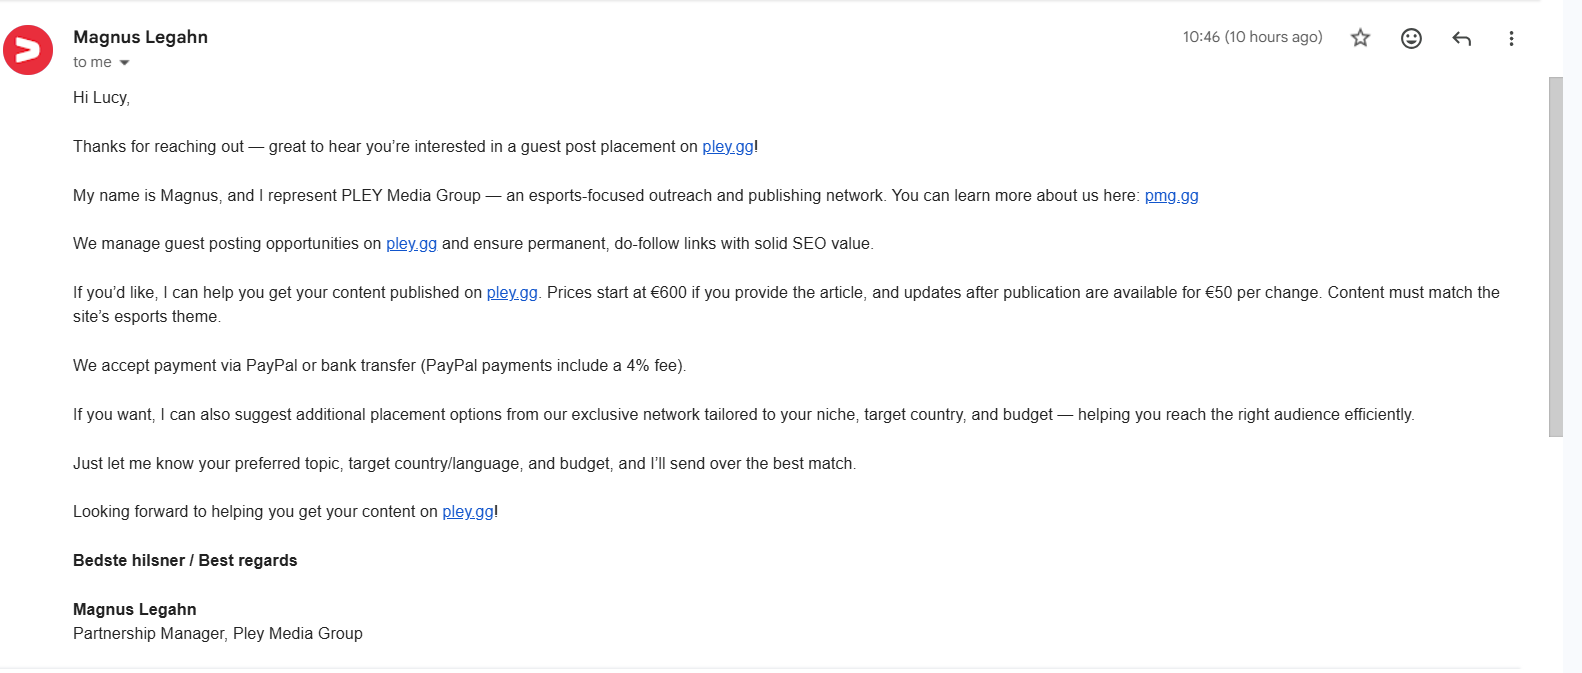Click 'Partnership Manager, Pley Media Group' line

pos(218,634)
